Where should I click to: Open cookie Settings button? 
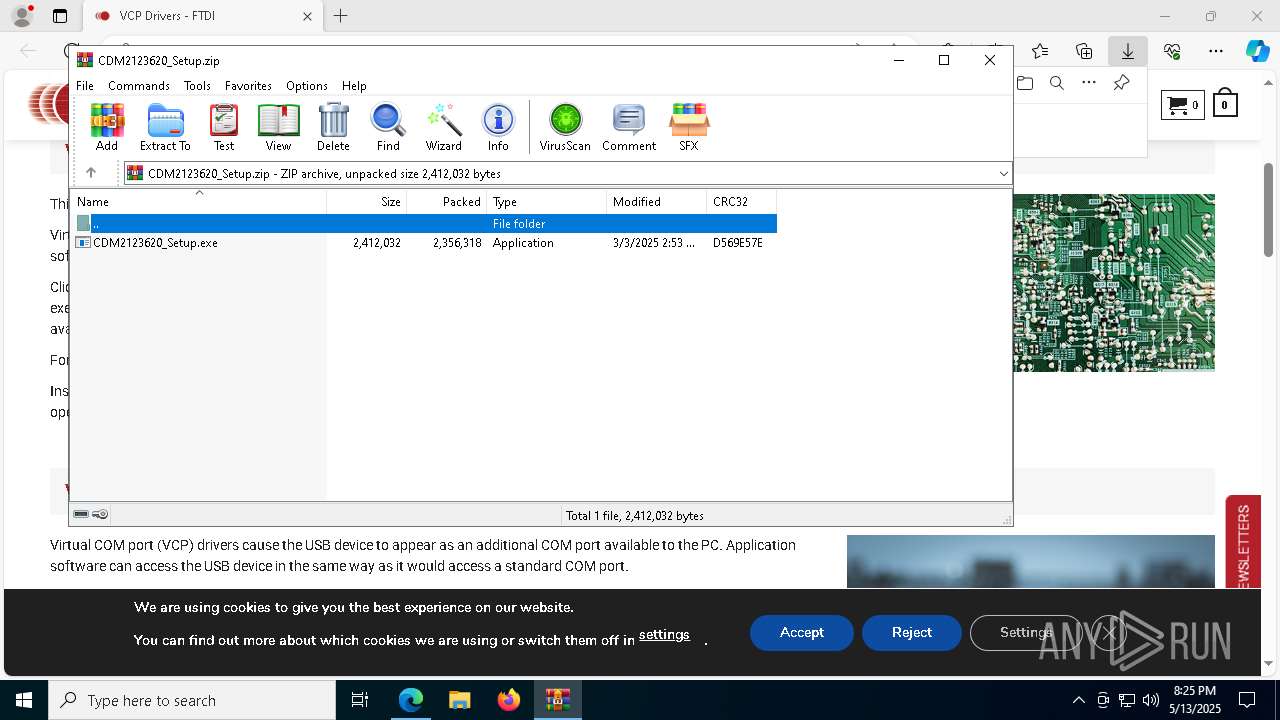(x=1026, y=633)
